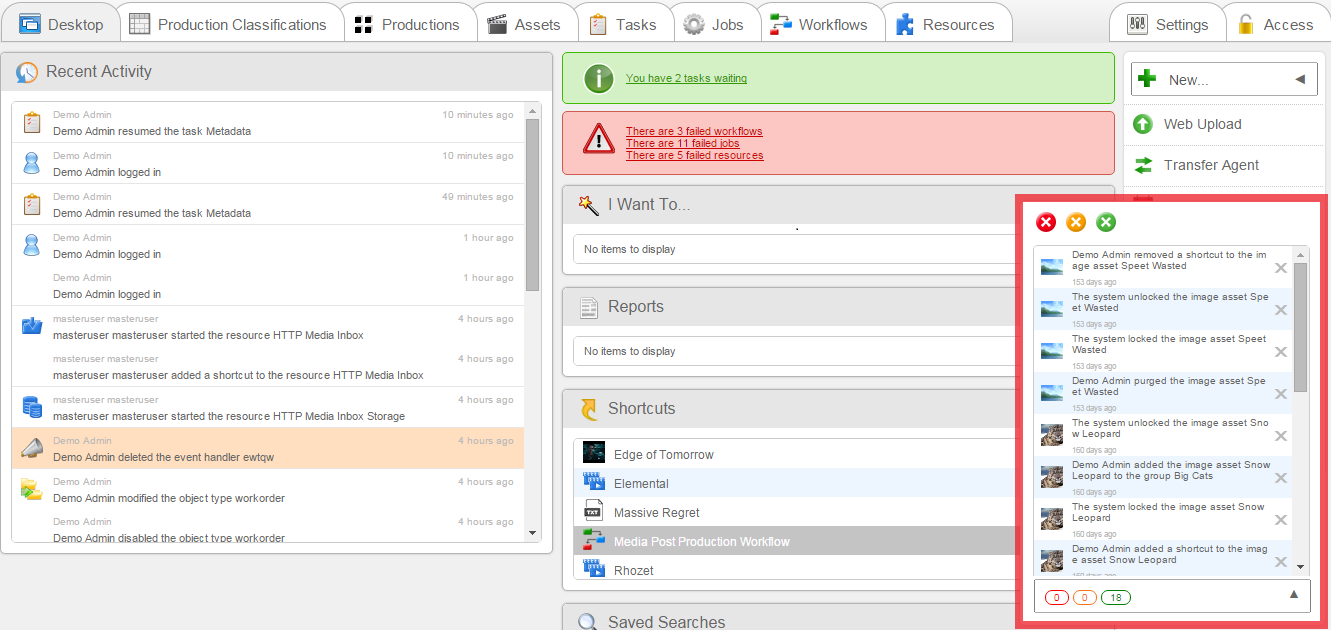Click the Transfer Agent arrows icon
The image size is (1331, 630).
click(1143, 165)
